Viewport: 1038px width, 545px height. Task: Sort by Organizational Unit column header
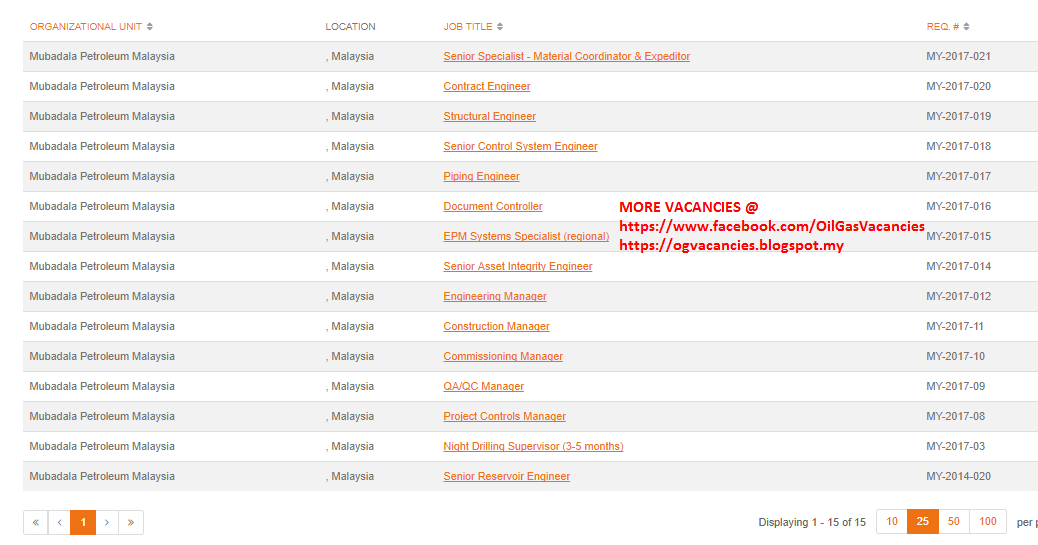(91, 26)
